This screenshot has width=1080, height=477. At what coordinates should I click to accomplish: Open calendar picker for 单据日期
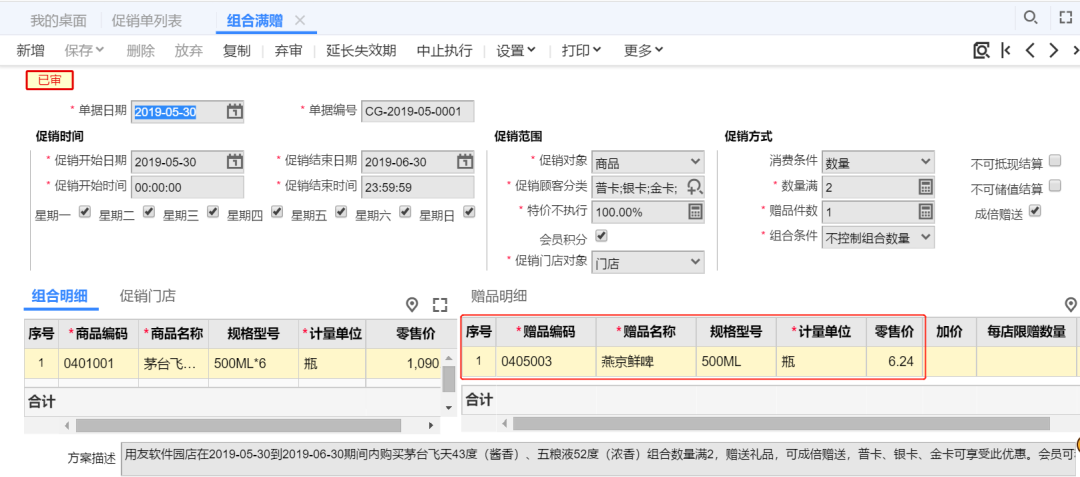(x=234, y=111)
